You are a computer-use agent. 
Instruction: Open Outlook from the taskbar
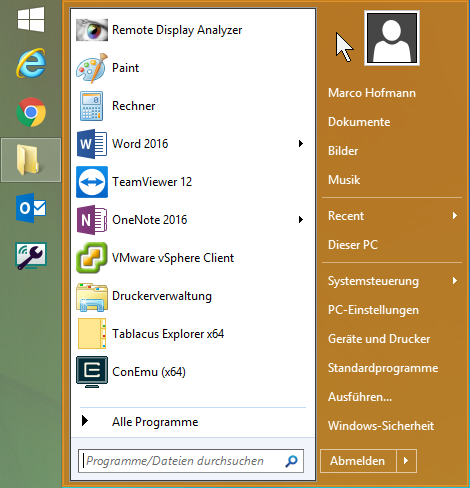[31, 208]
